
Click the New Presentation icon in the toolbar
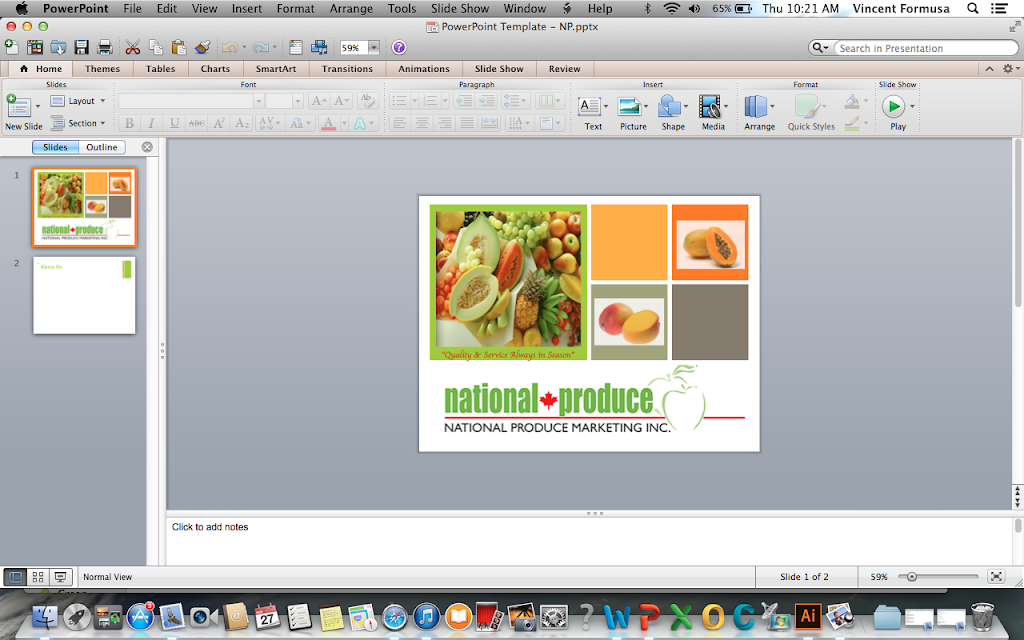coord(11,47)
